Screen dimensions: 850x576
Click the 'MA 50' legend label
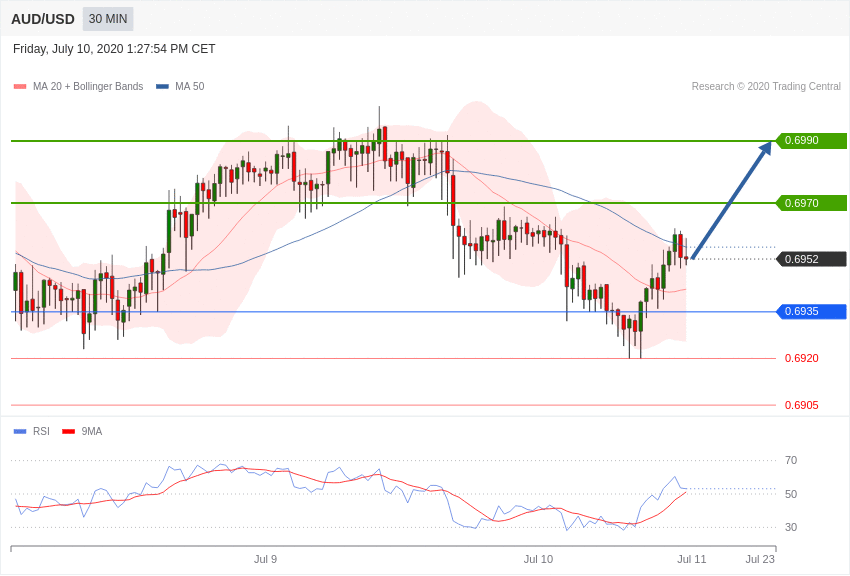(x=189, y=86)
